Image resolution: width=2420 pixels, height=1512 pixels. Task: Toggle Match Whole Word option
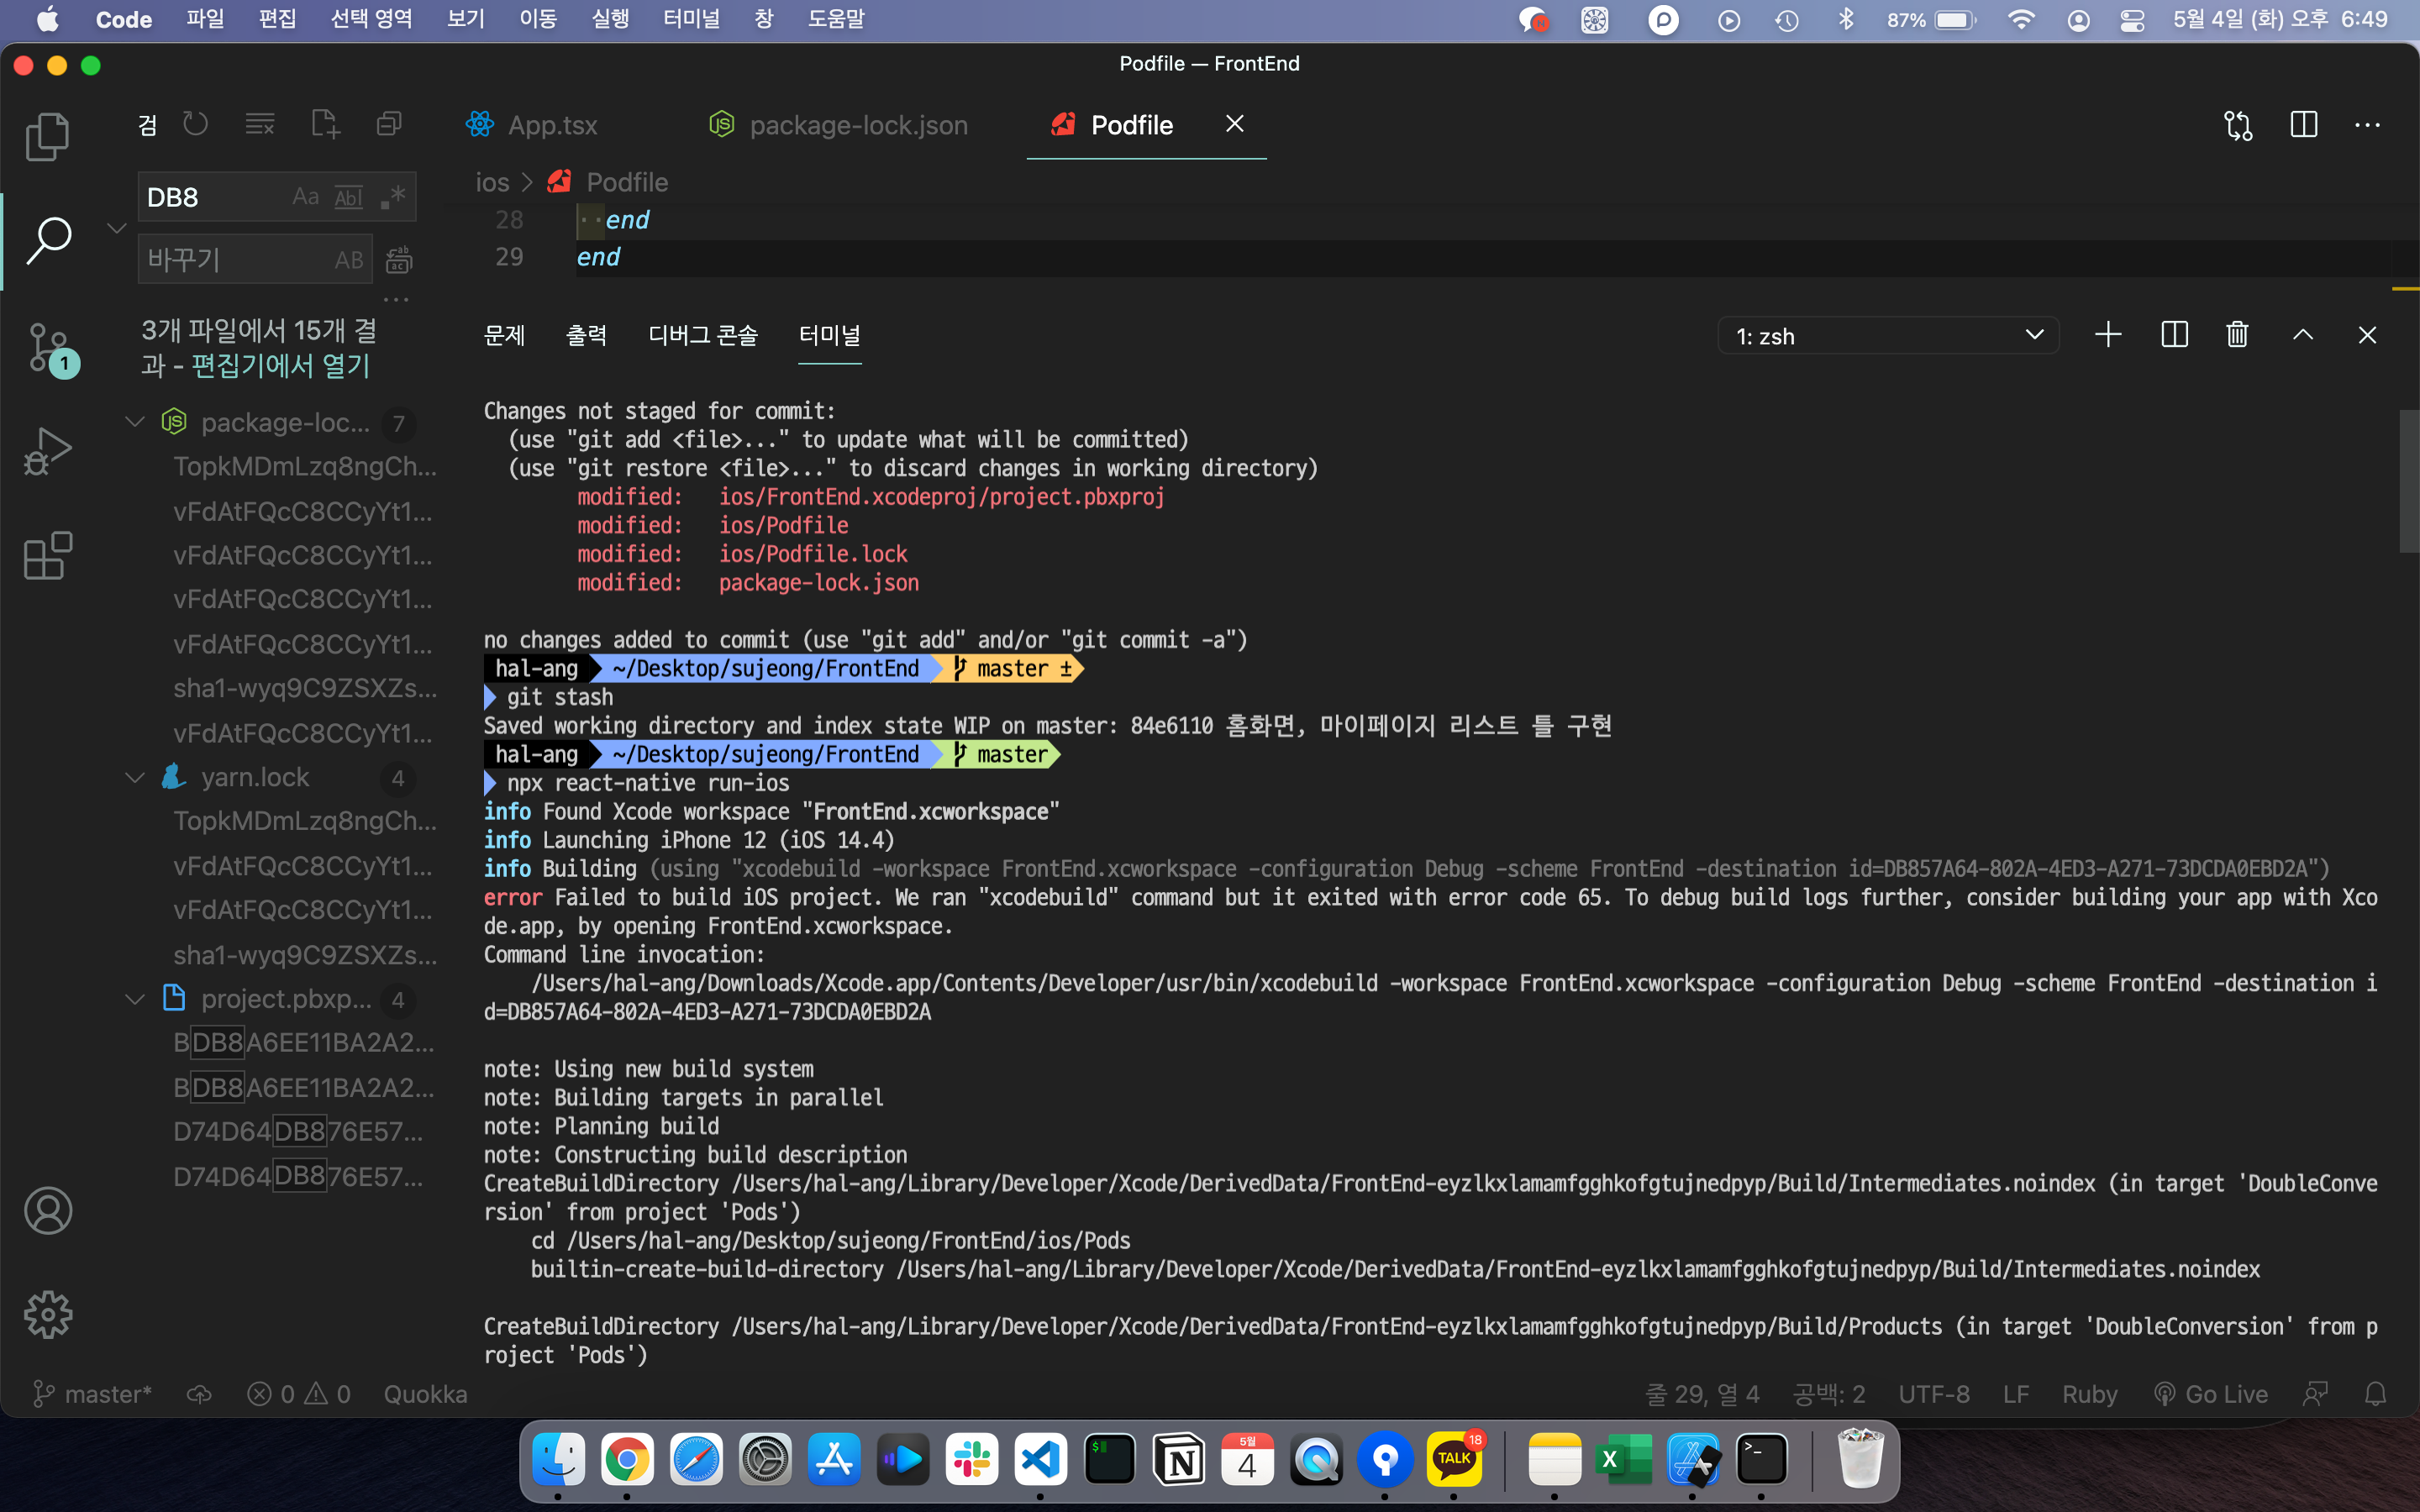tap(348, 197)
